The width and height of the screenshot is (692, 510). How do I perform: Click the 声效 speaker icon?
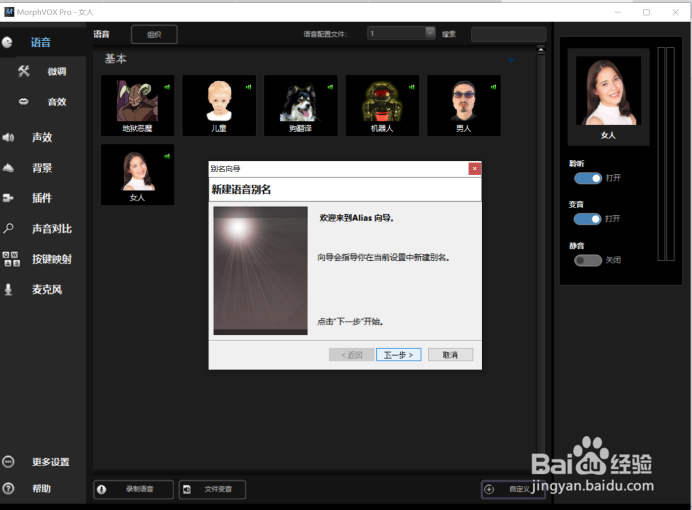tap(8, 137)
